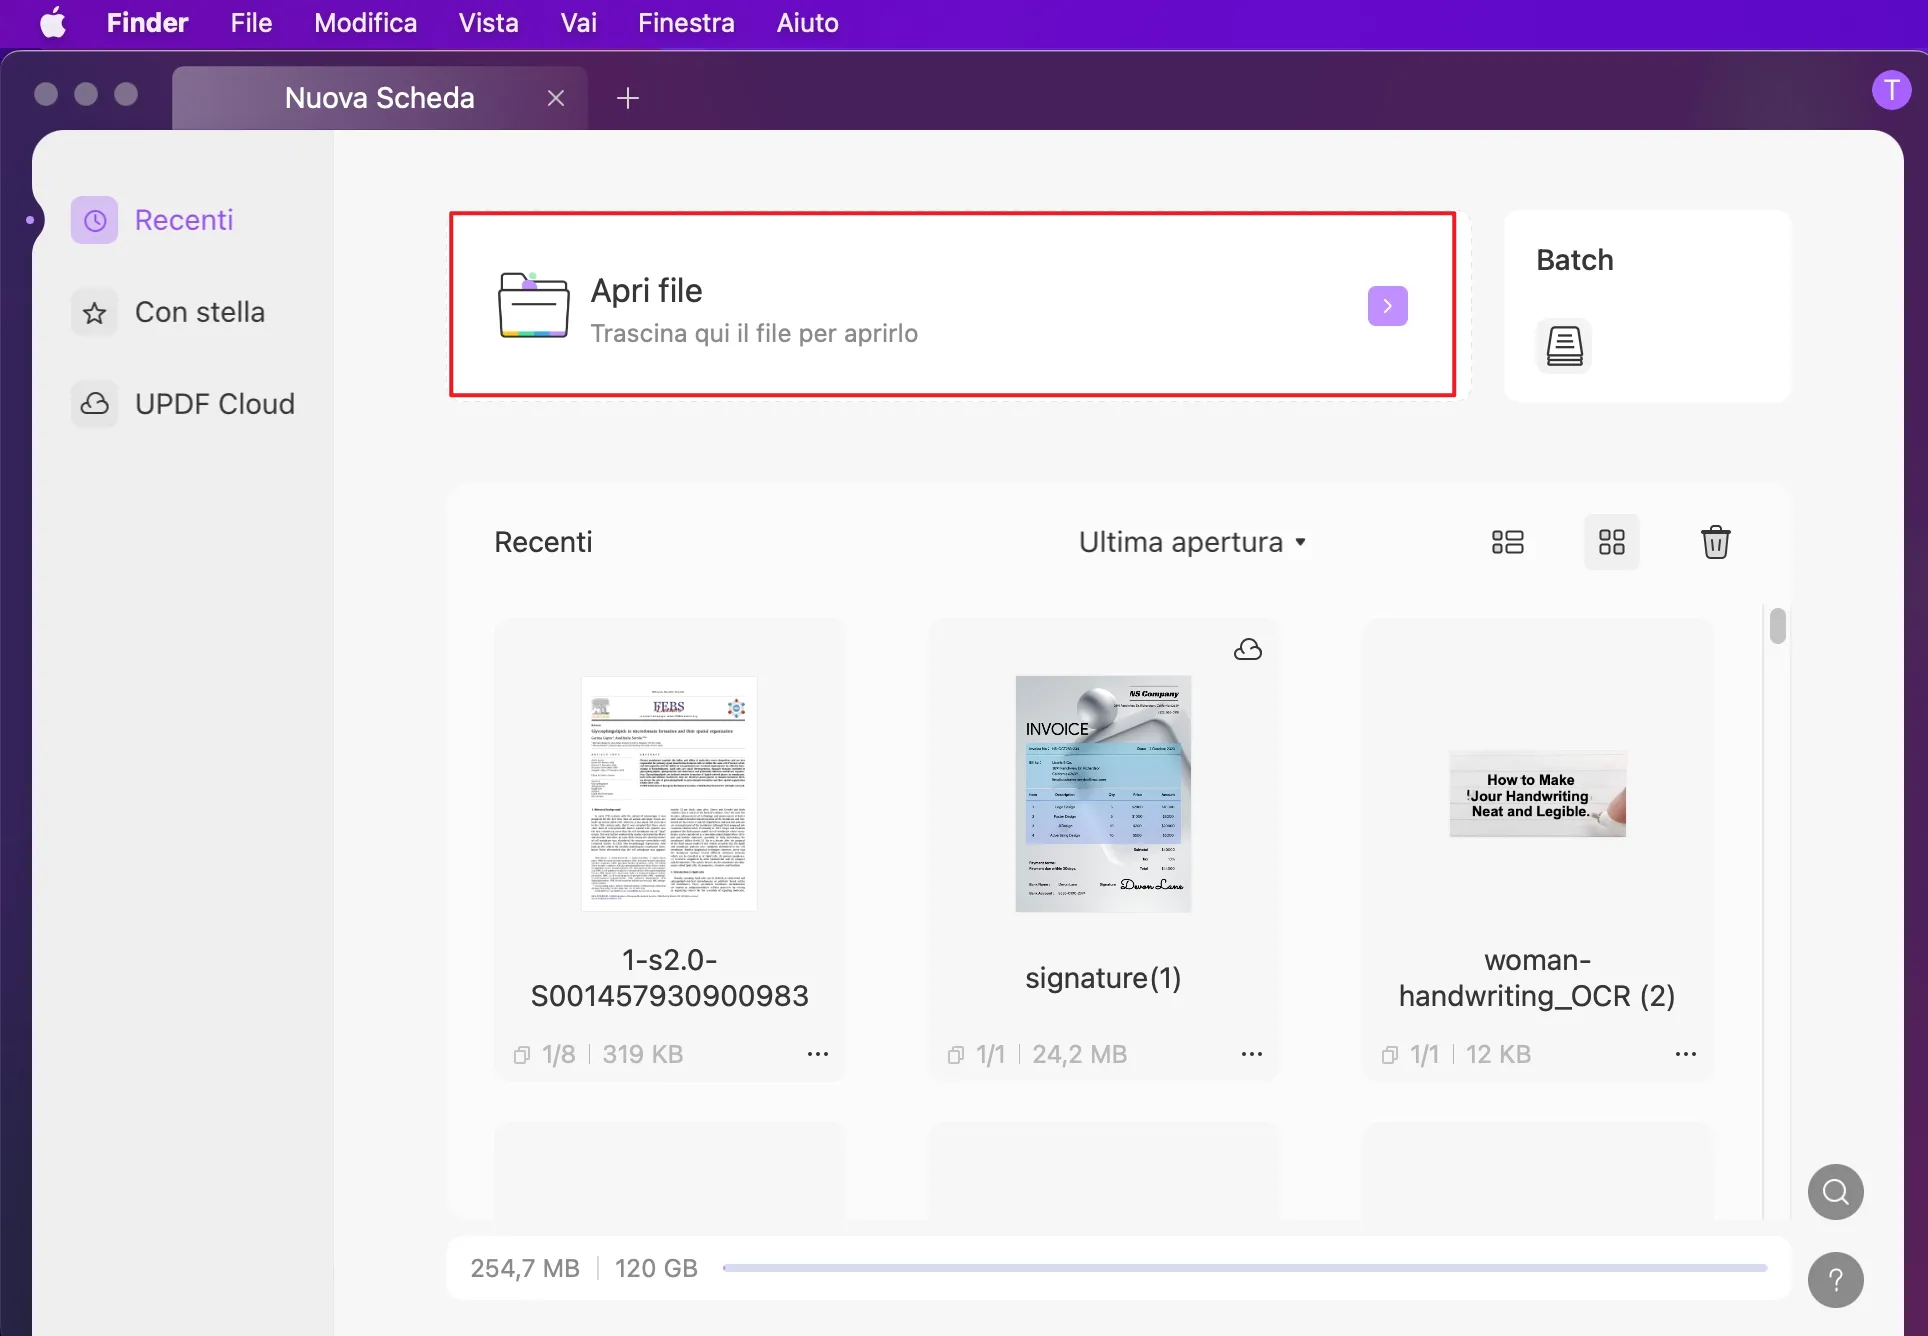
Task: Expand options for woman-handwriting_OCR file
Action: click(1686, 1053)
